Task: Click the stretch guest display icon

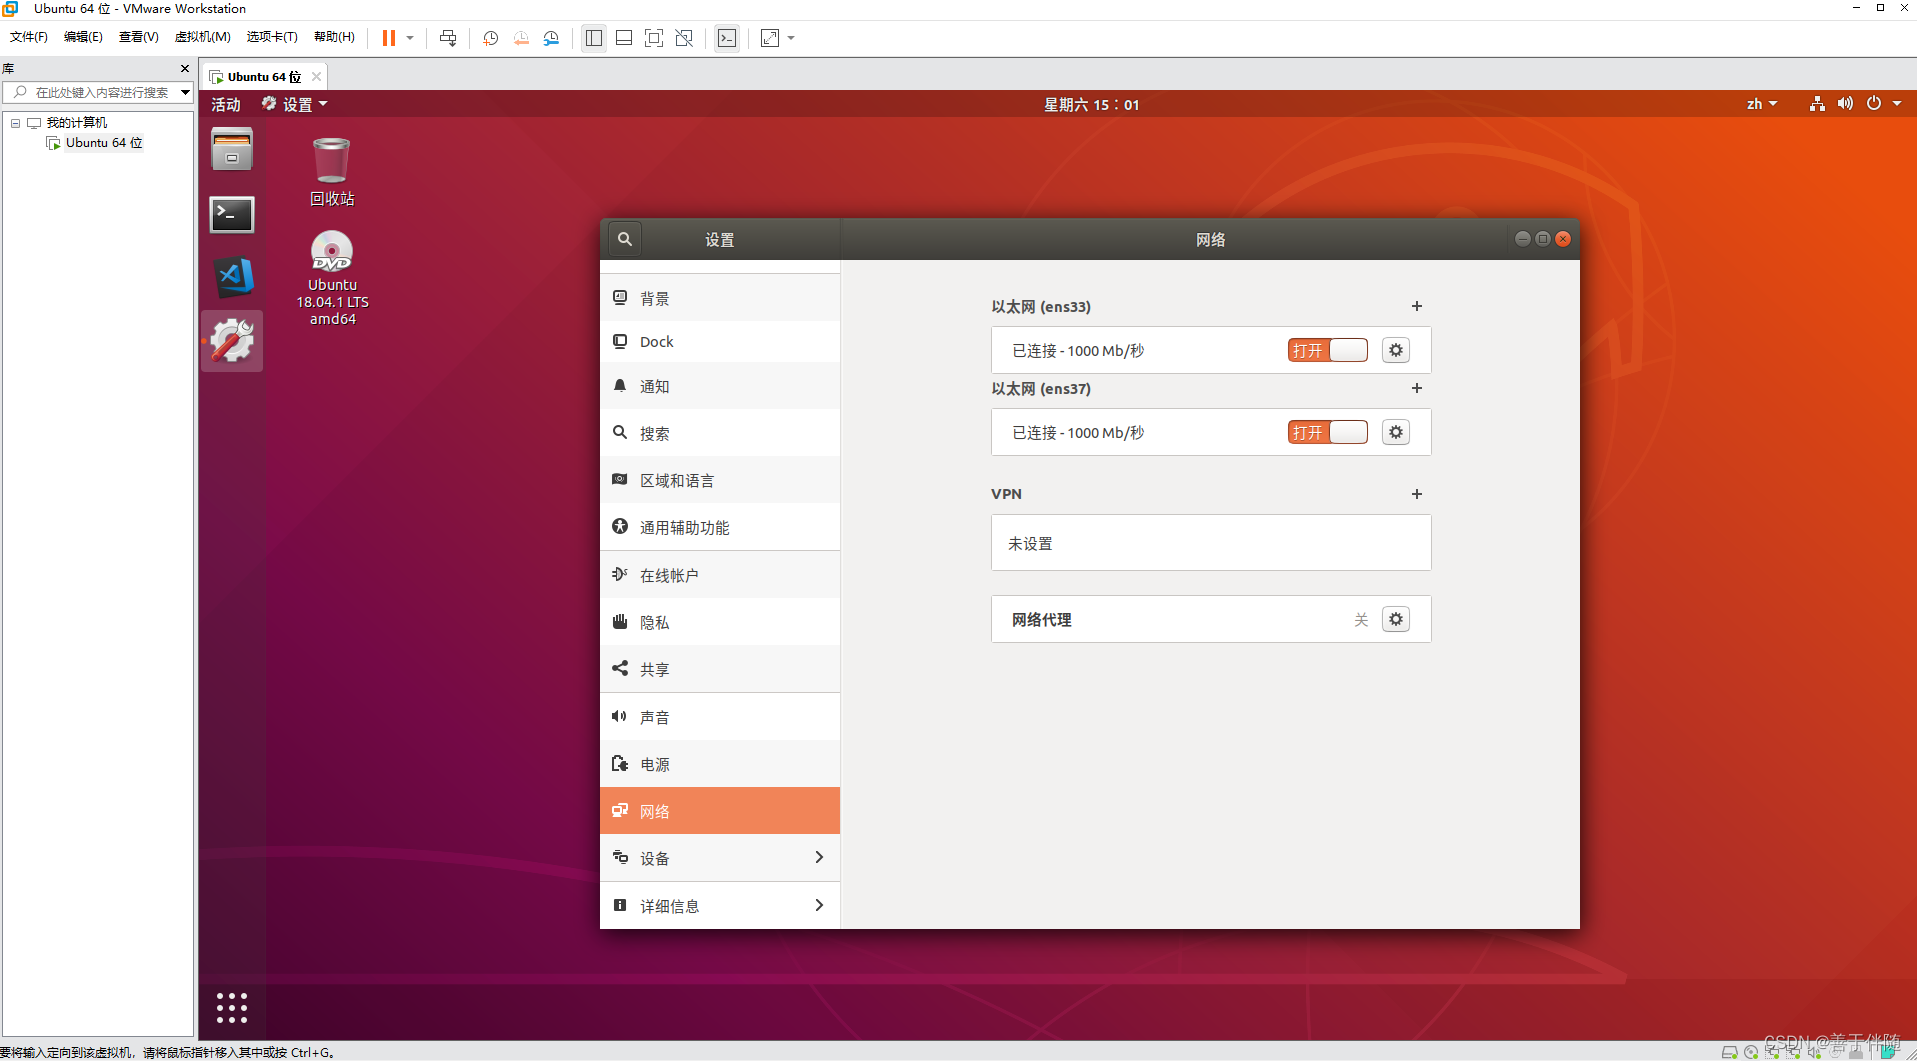Action: [770, 38]
